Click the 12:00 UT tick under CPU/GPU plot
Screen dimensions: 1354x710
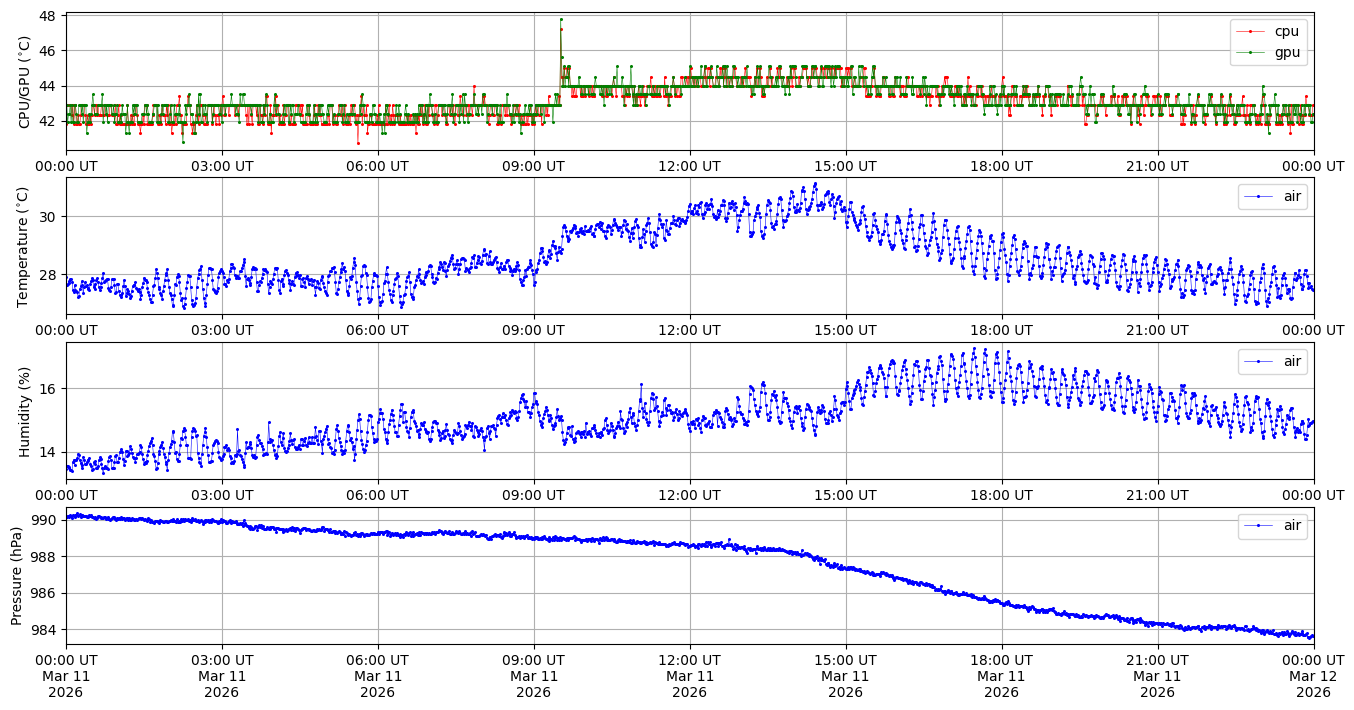click(689, 166)
